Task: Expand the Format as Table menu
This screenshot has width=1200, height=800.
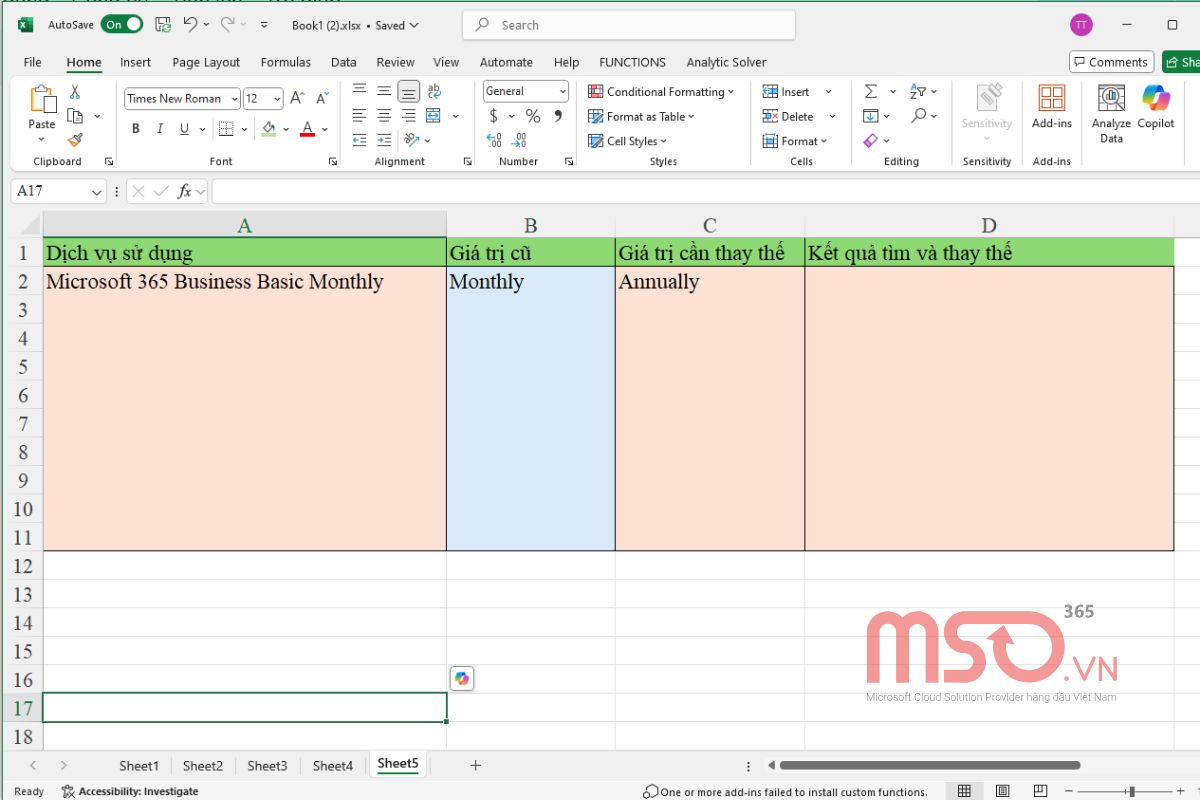Action: 641,116
